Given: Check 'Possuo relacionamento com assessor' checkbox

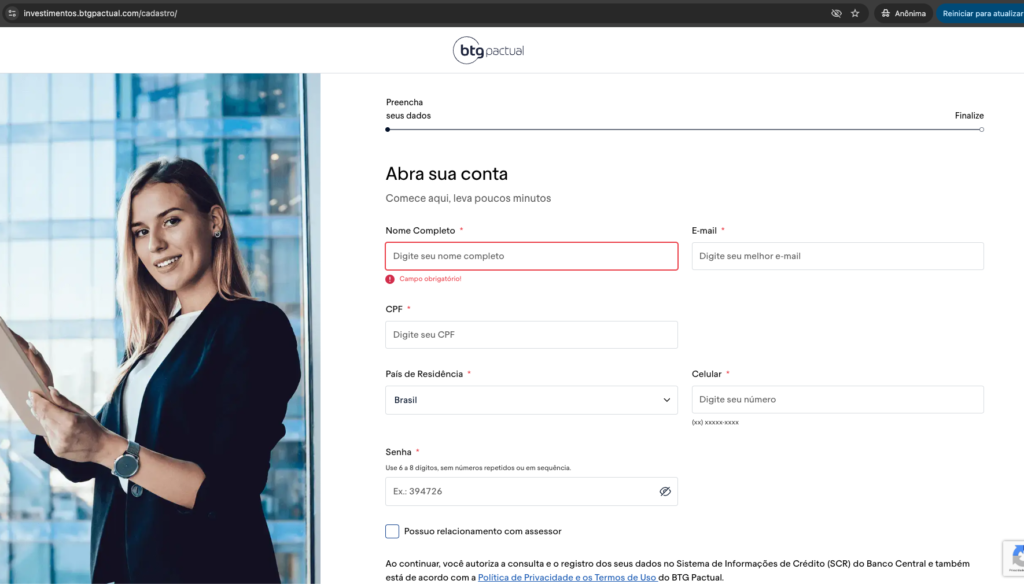Looking at the screenshot, I should point(392,531).
